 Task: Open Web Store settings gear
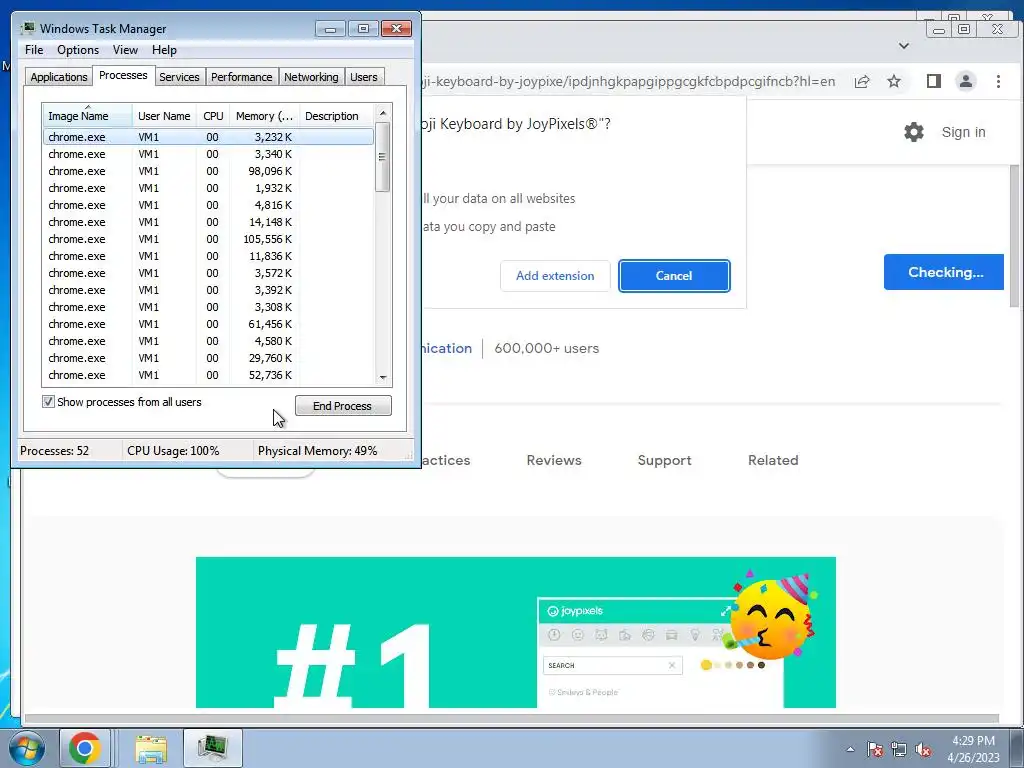tap(914, 132)
